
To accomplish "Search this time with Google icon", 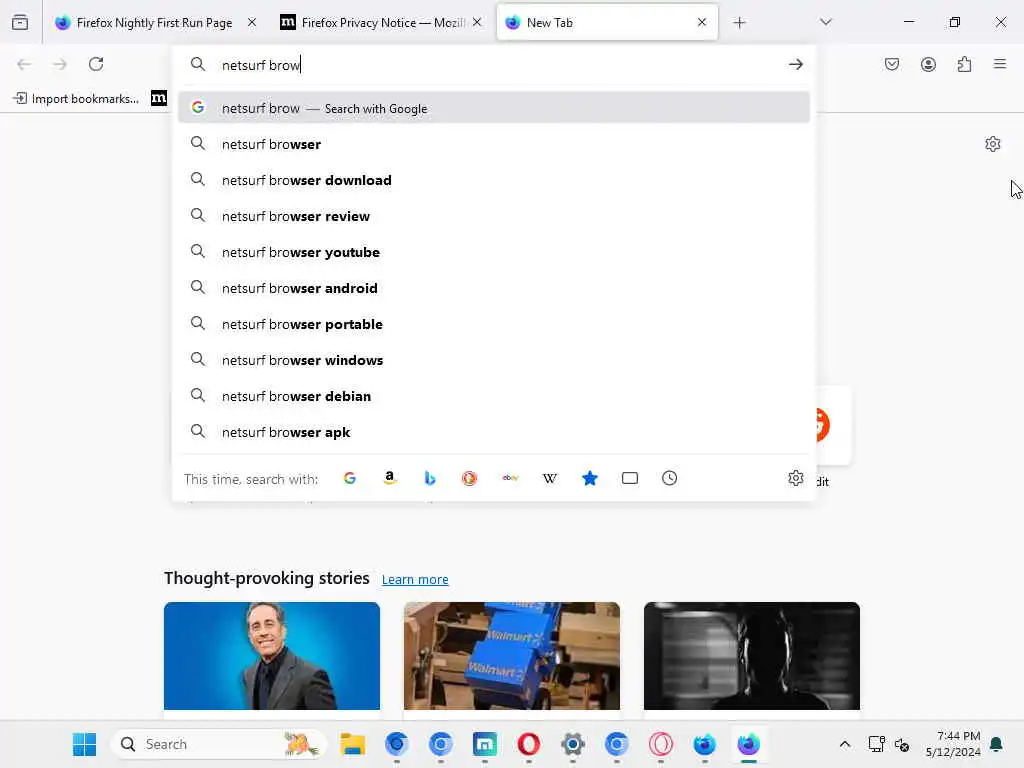I will coord(349,479).
